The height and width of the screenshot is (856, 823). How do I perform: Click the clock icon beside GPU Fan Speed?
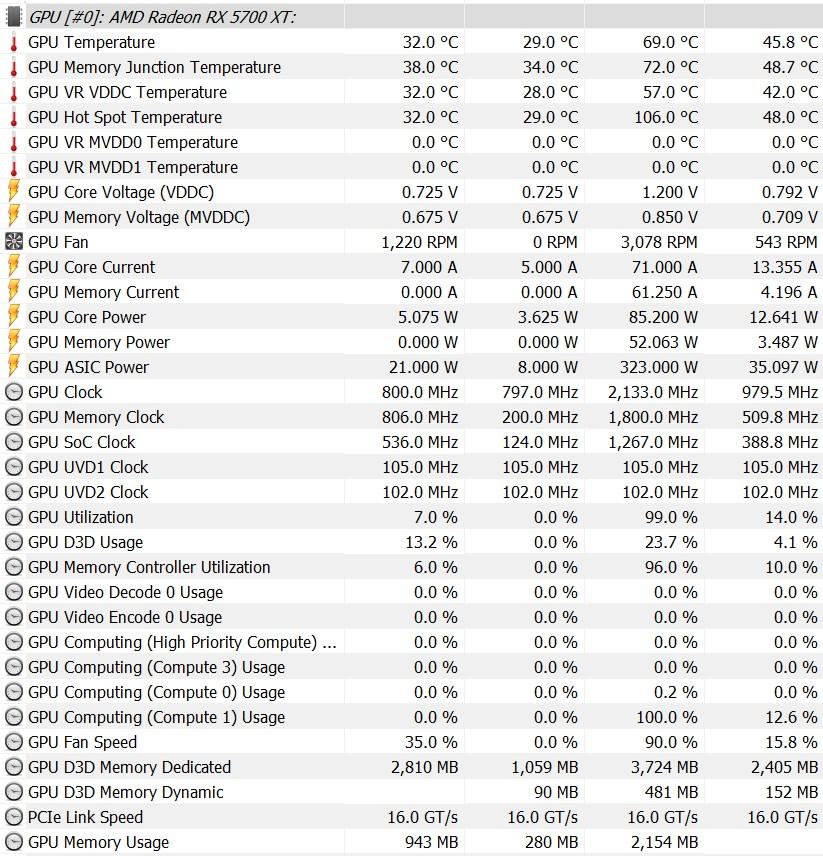click(14, 742)
